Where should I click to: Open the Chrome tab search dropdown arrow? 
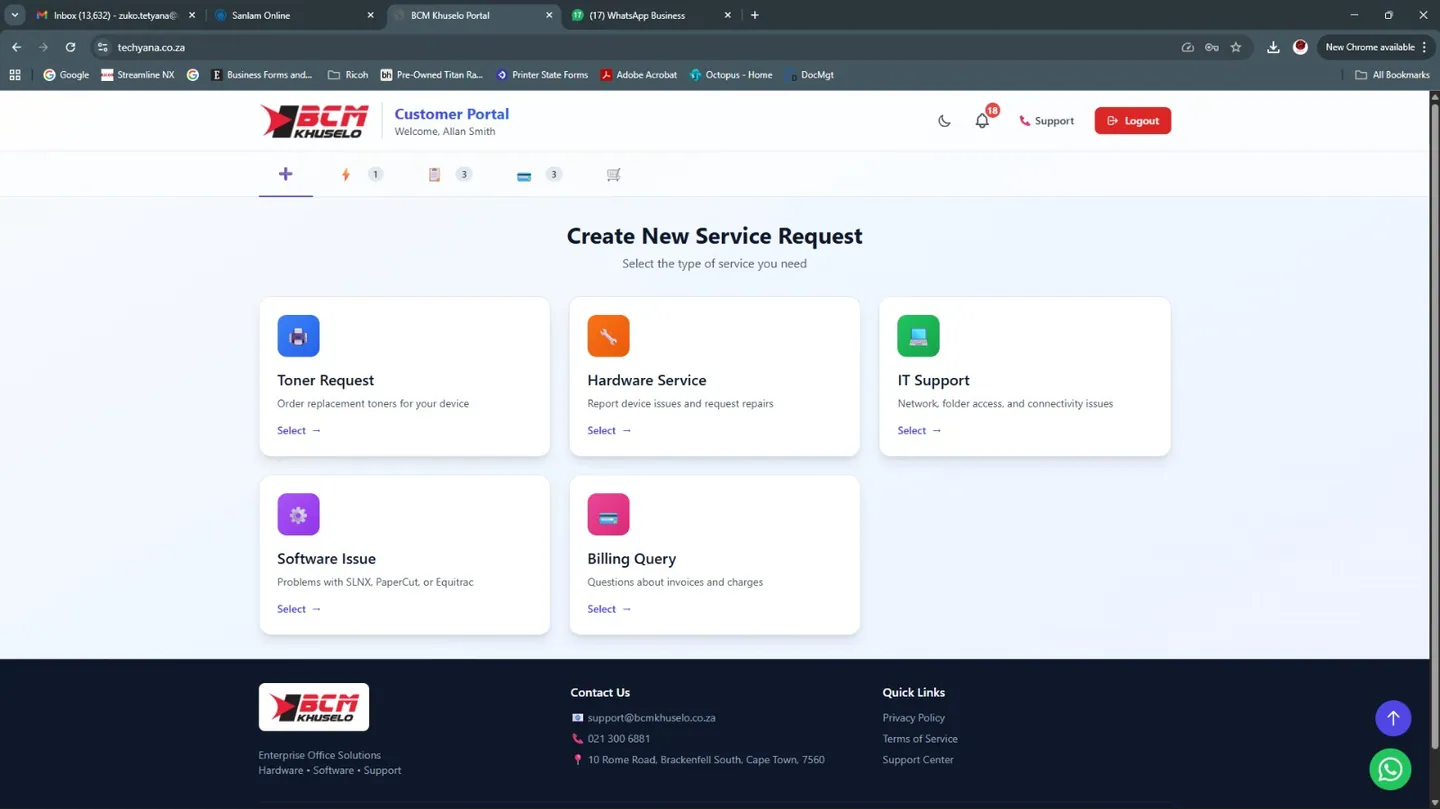[x=15, y=15]
